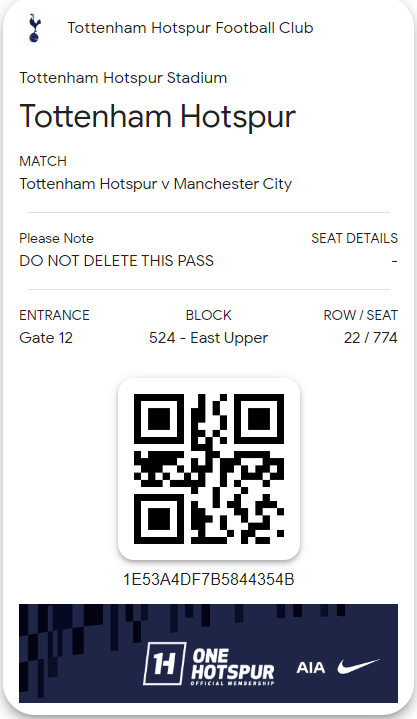Click the DO NOT DELETE THIS PASS note

pos(117,261)
